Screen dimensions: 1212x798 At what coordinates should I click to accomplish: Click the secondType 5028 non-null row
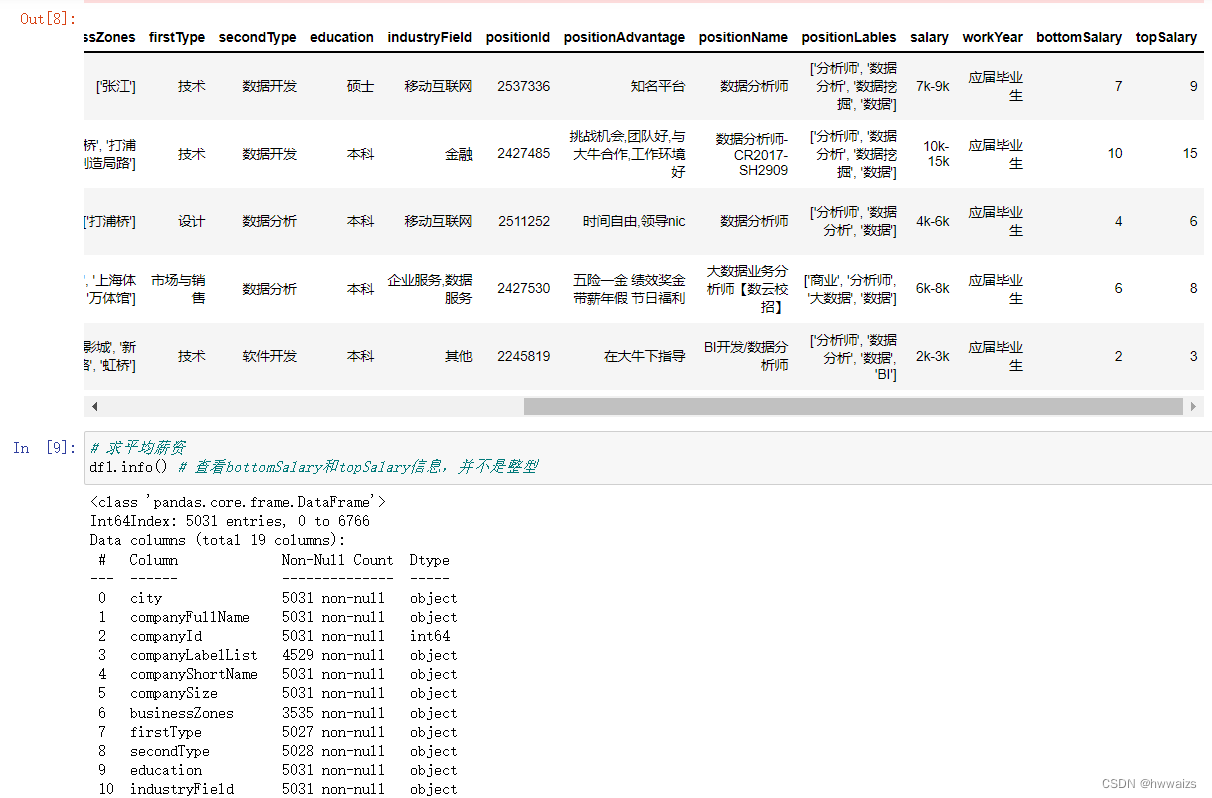(x=277, y=751)
